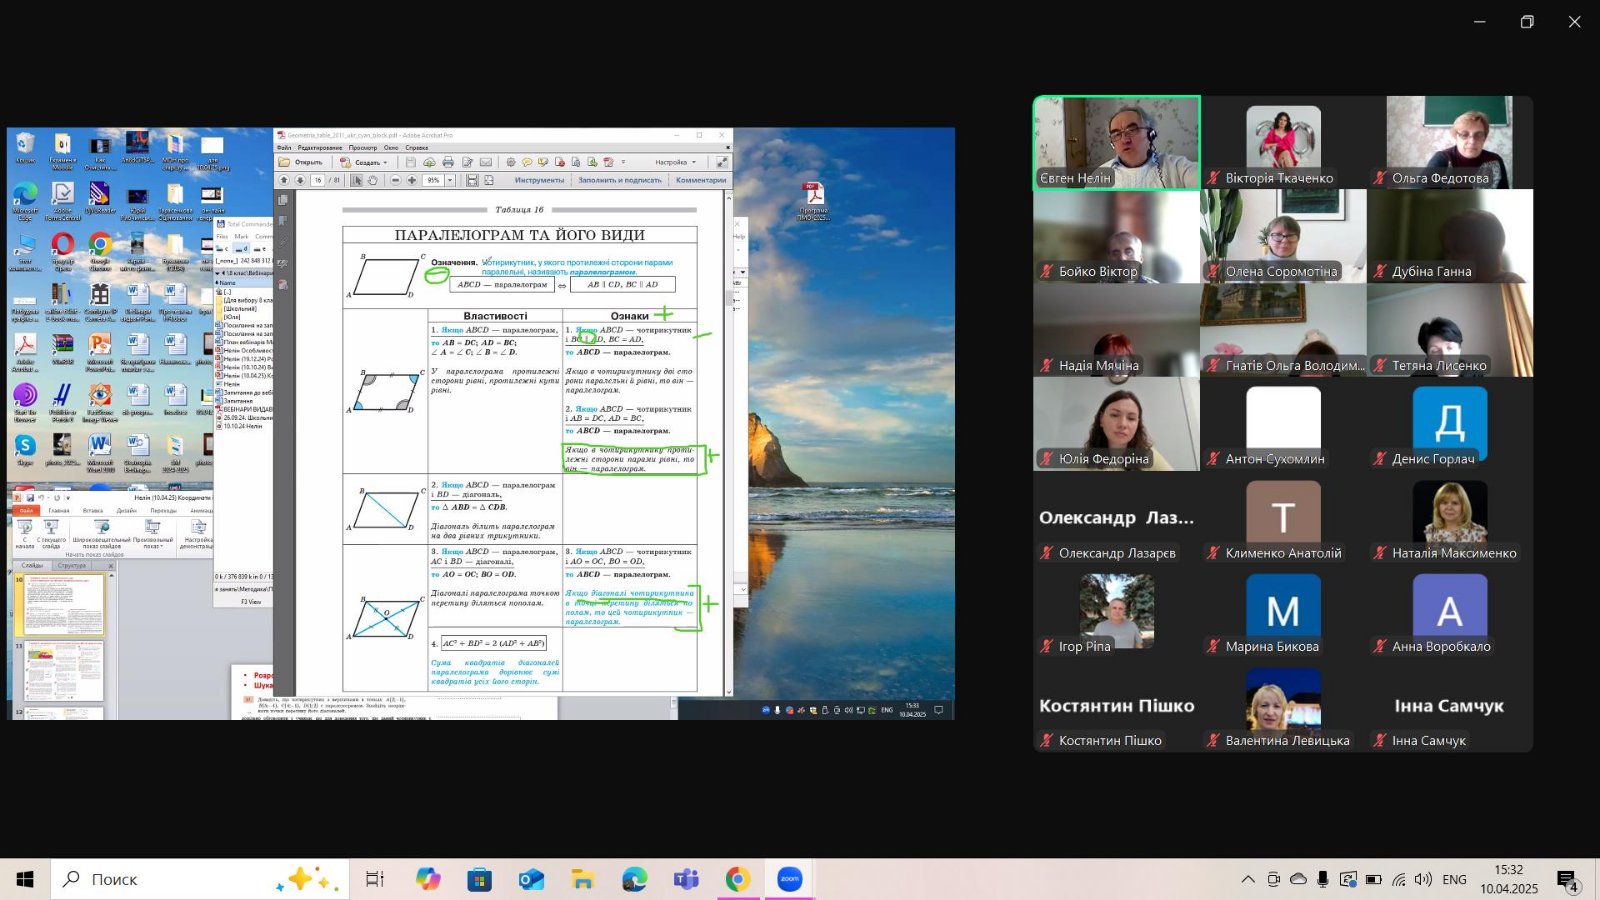Screen dimensions: 1600x900
Task: Click the fit one full page icon in Acrobat
Action: click(489, 180)
